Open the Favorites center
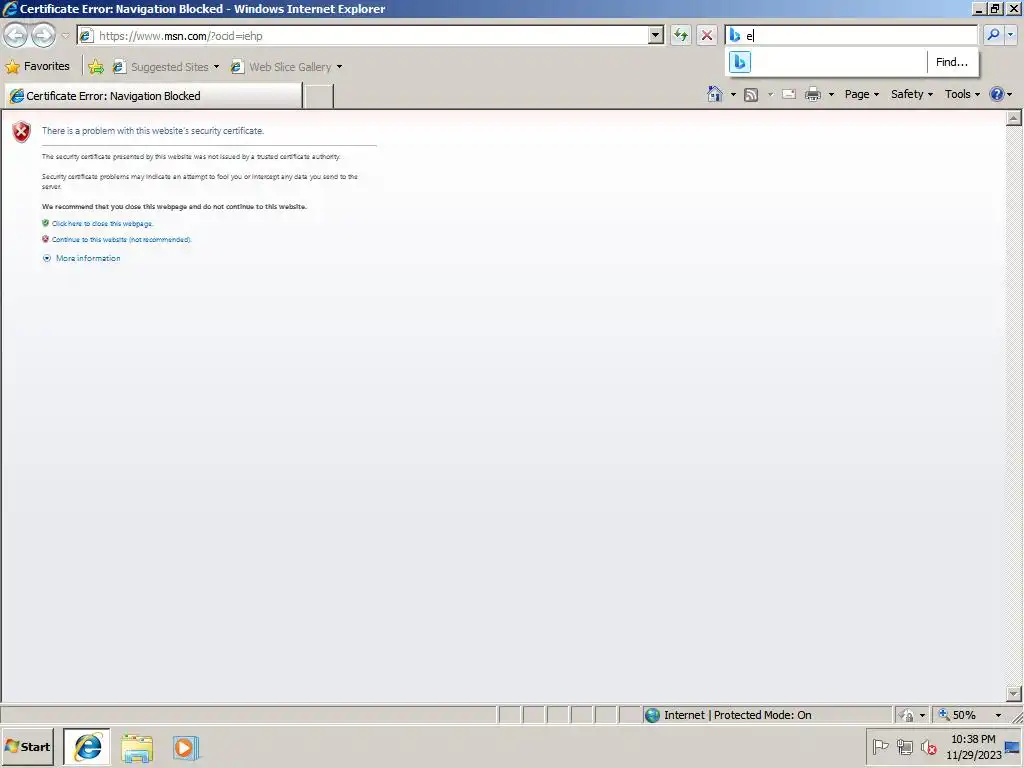This screenshot has height=768, width=1024. 38,66
